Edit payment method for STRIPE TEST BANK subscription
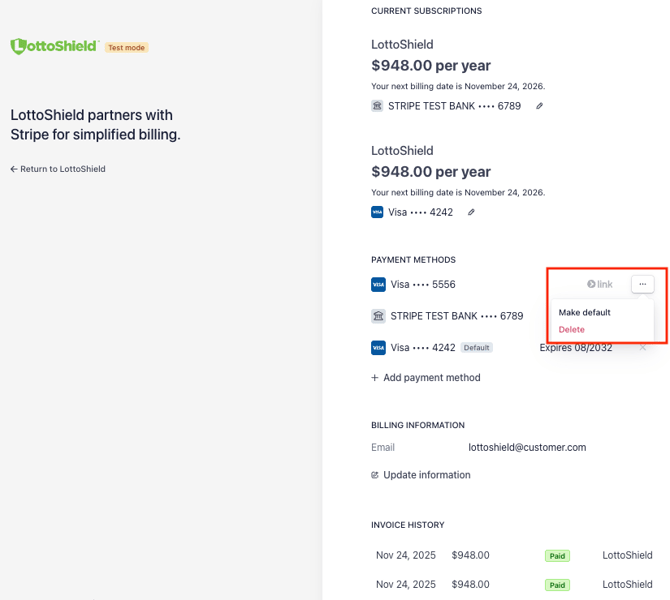The image size is (670, 600). pos(540,106)
